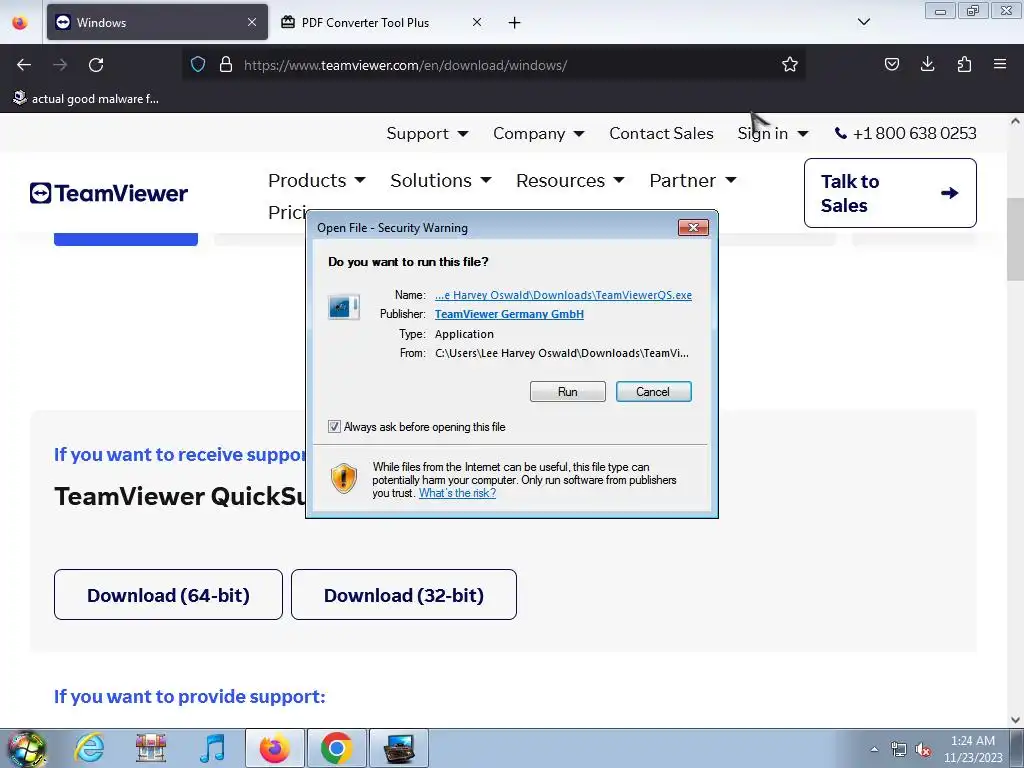Open the Save to Pocket icon

[891, 64]
